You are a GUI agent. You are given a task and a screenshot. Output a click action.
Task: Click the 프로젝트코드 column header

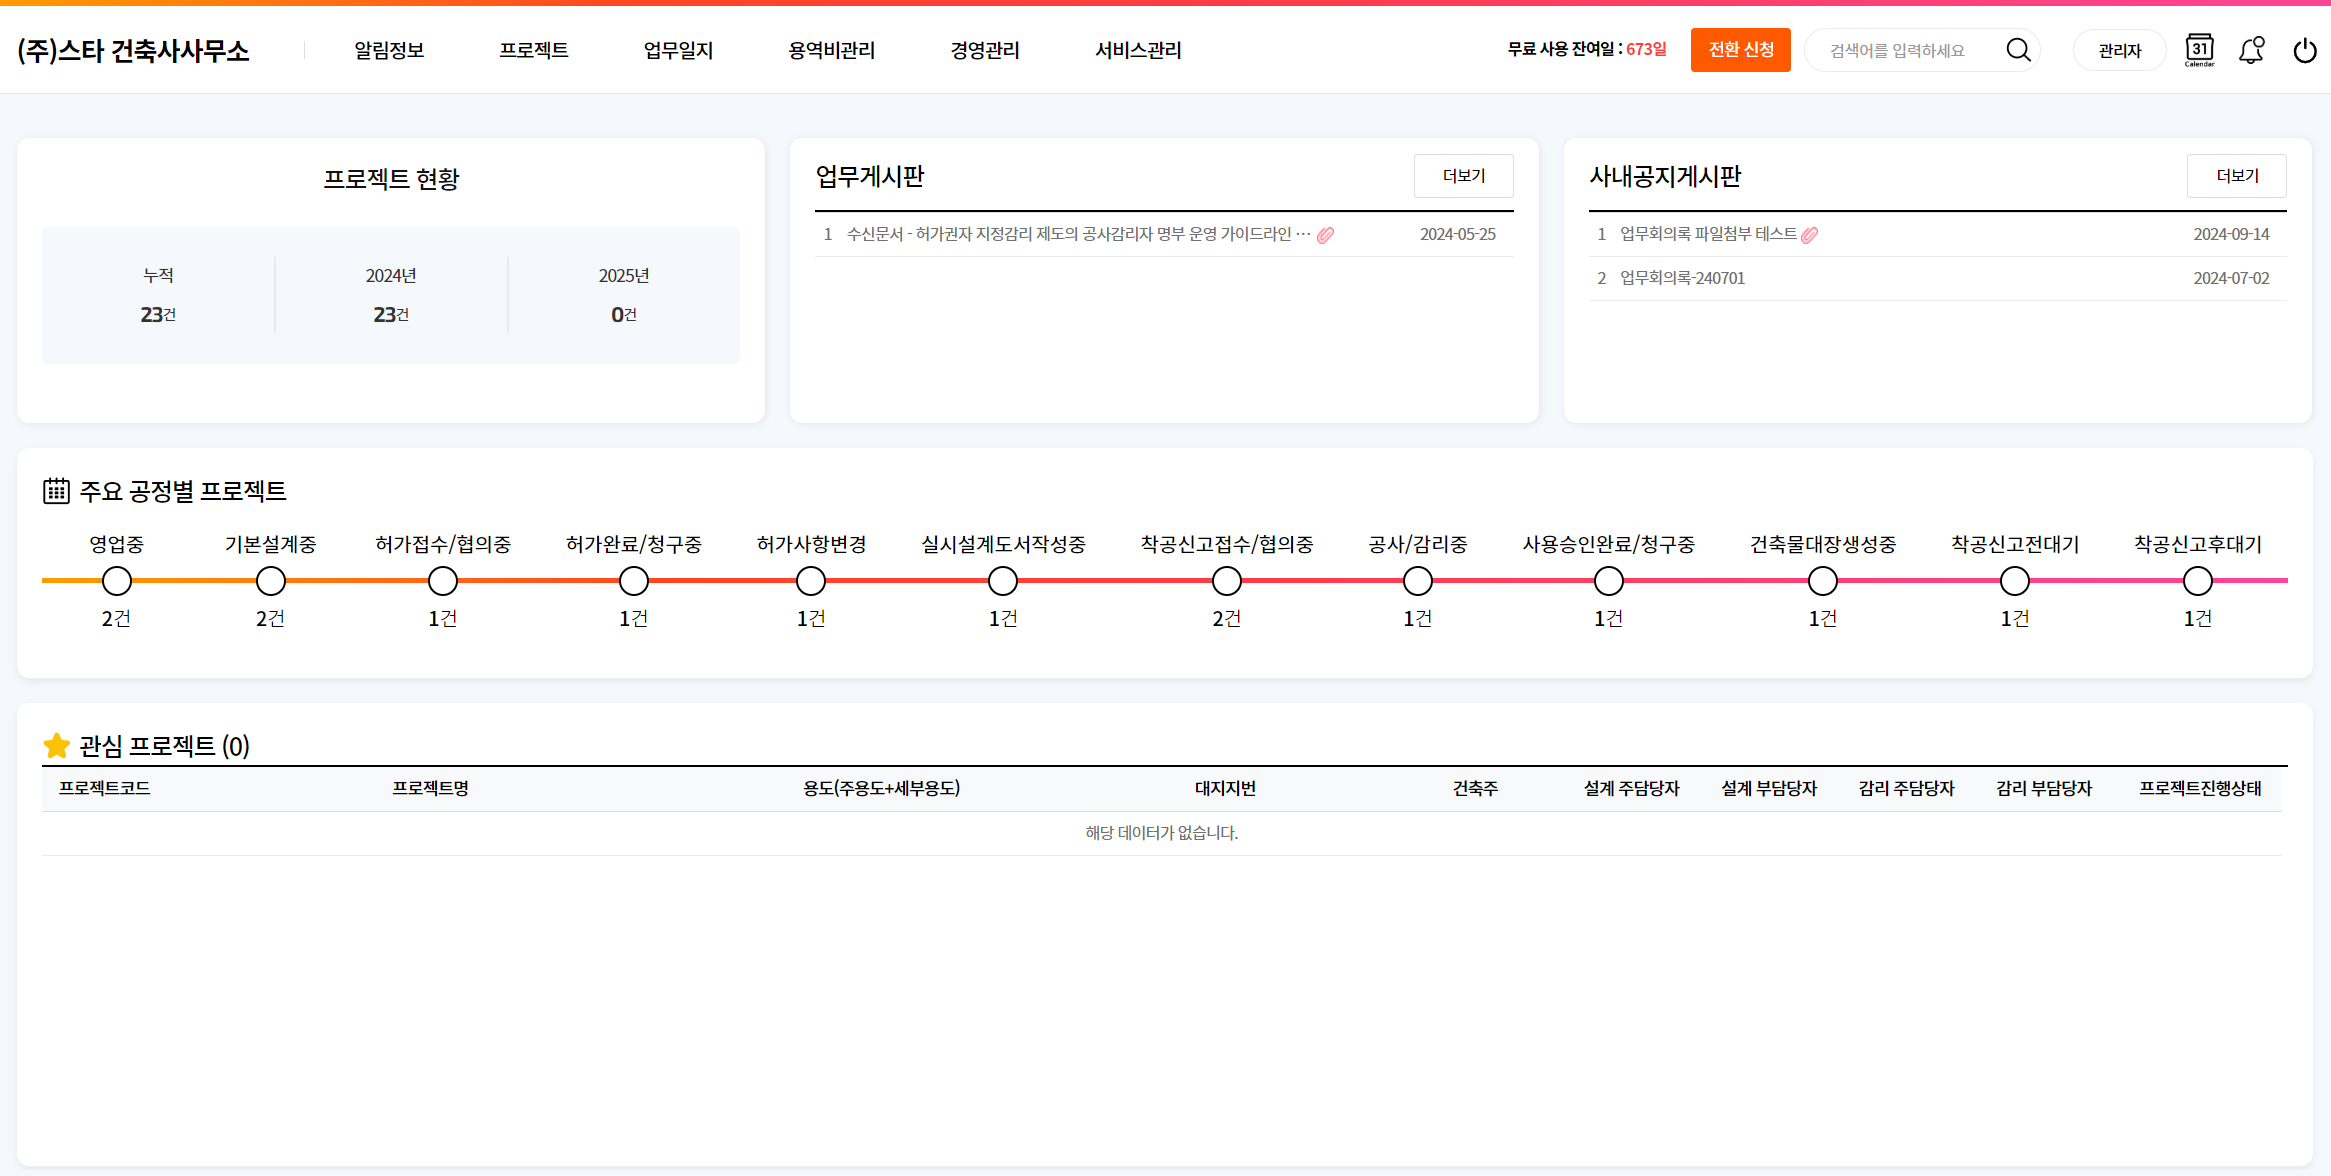tap(104, 788)
